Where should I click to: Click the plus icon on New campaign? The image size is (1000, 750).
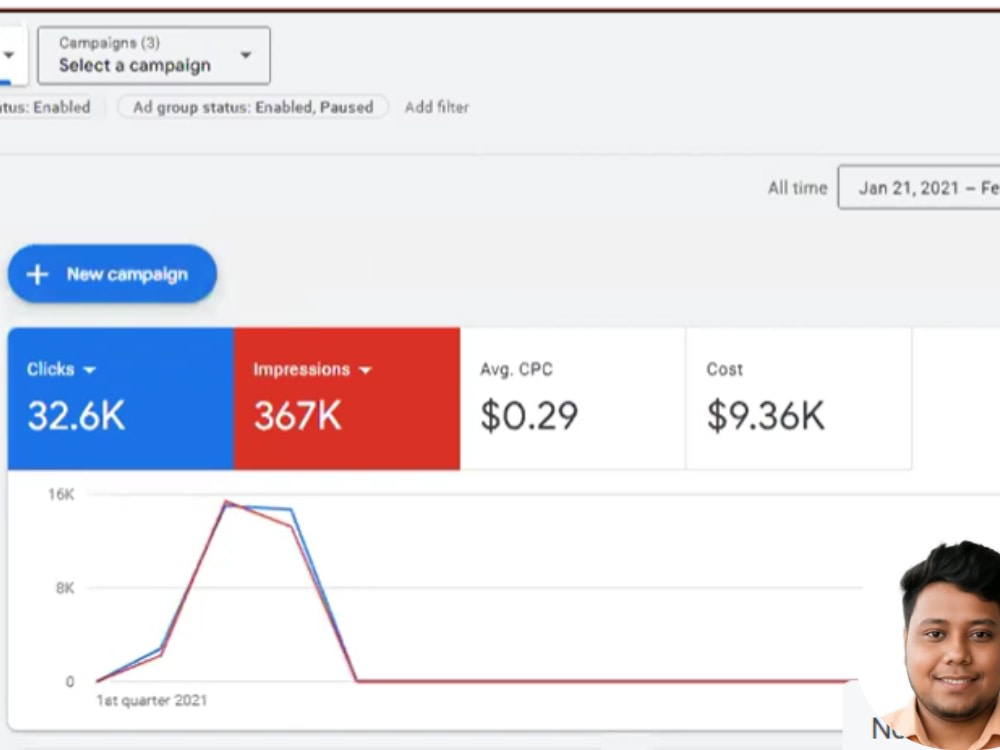click(37, 274)
